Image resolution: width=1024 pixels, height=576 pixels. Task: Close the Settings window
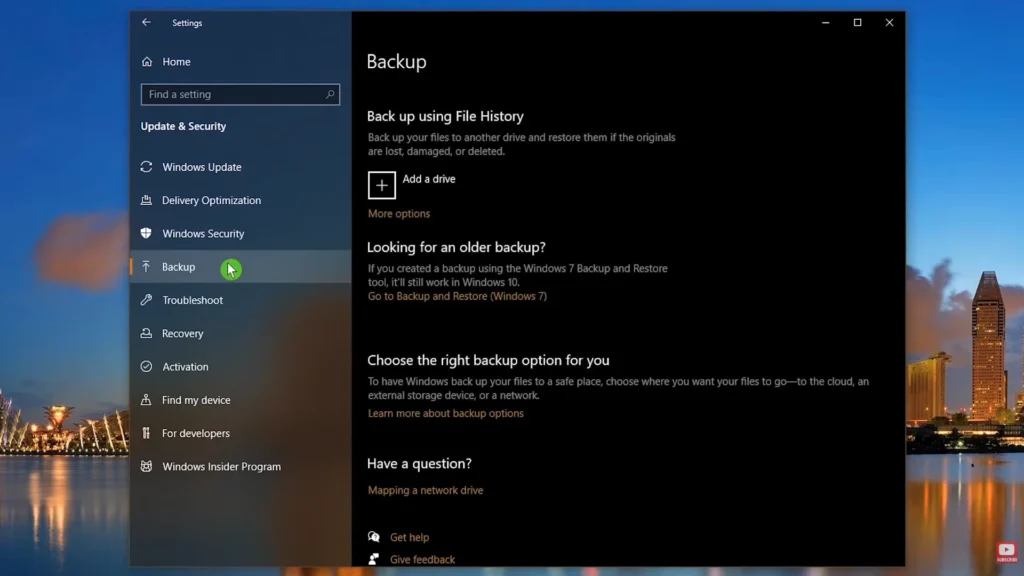coord(889,22)
